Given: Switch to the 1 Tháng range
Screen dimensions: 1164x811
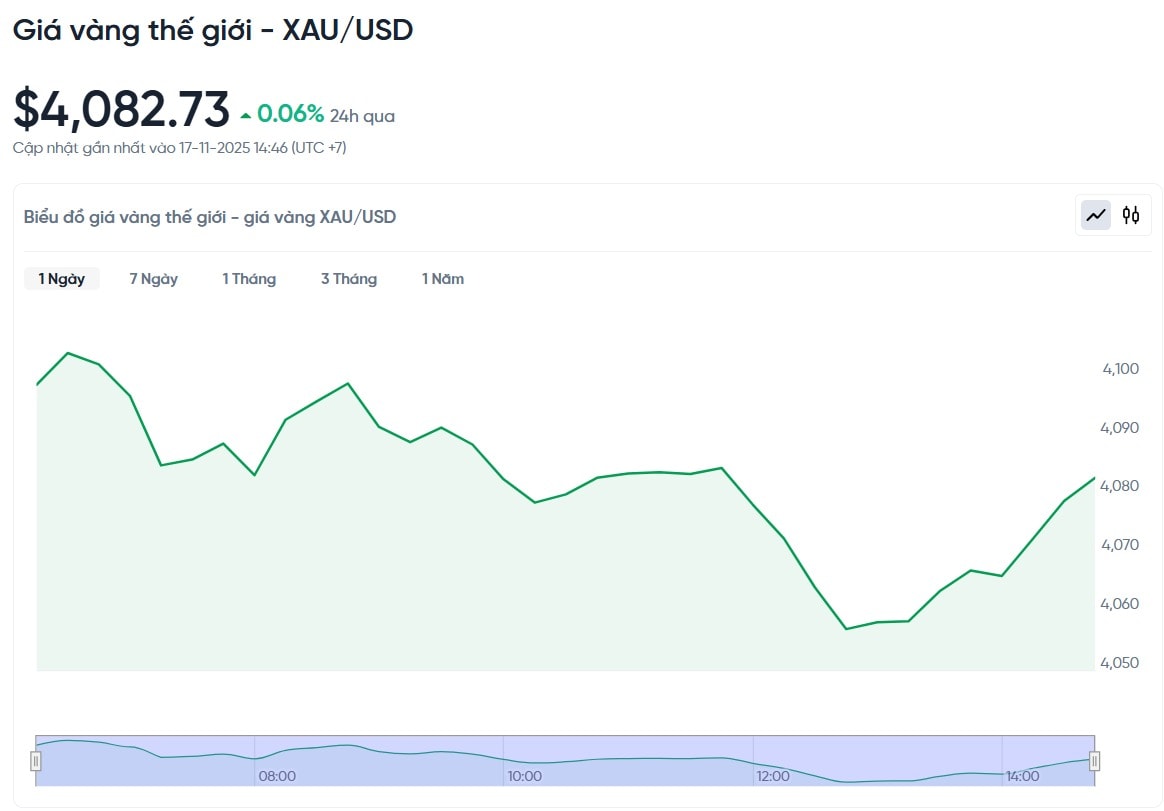Looking at the screenshot, I should point(249,279).
